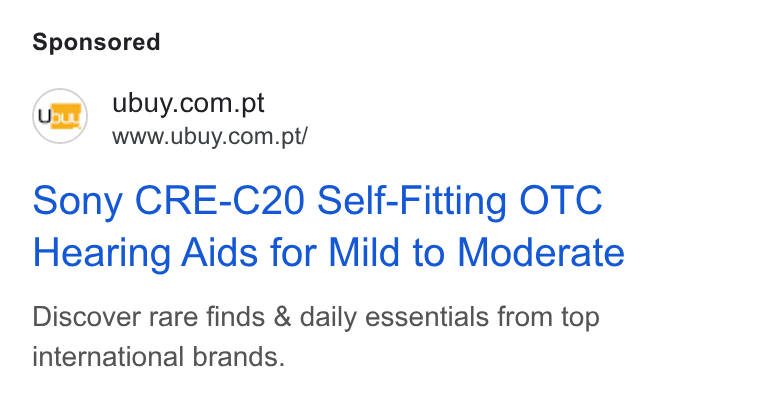Click the ubuy.com.pt site name
Viewport: 760px width, 398px height.
click(x=188, y=103)
